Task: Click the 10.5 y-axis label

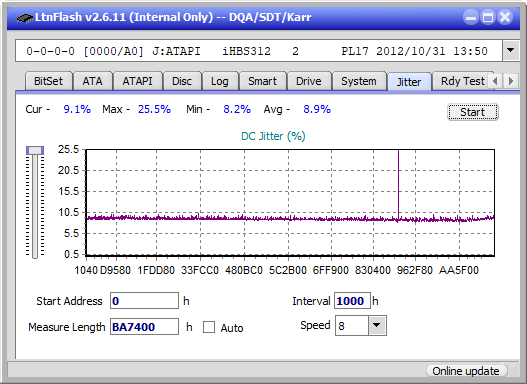Action: (x=68, y=212)
